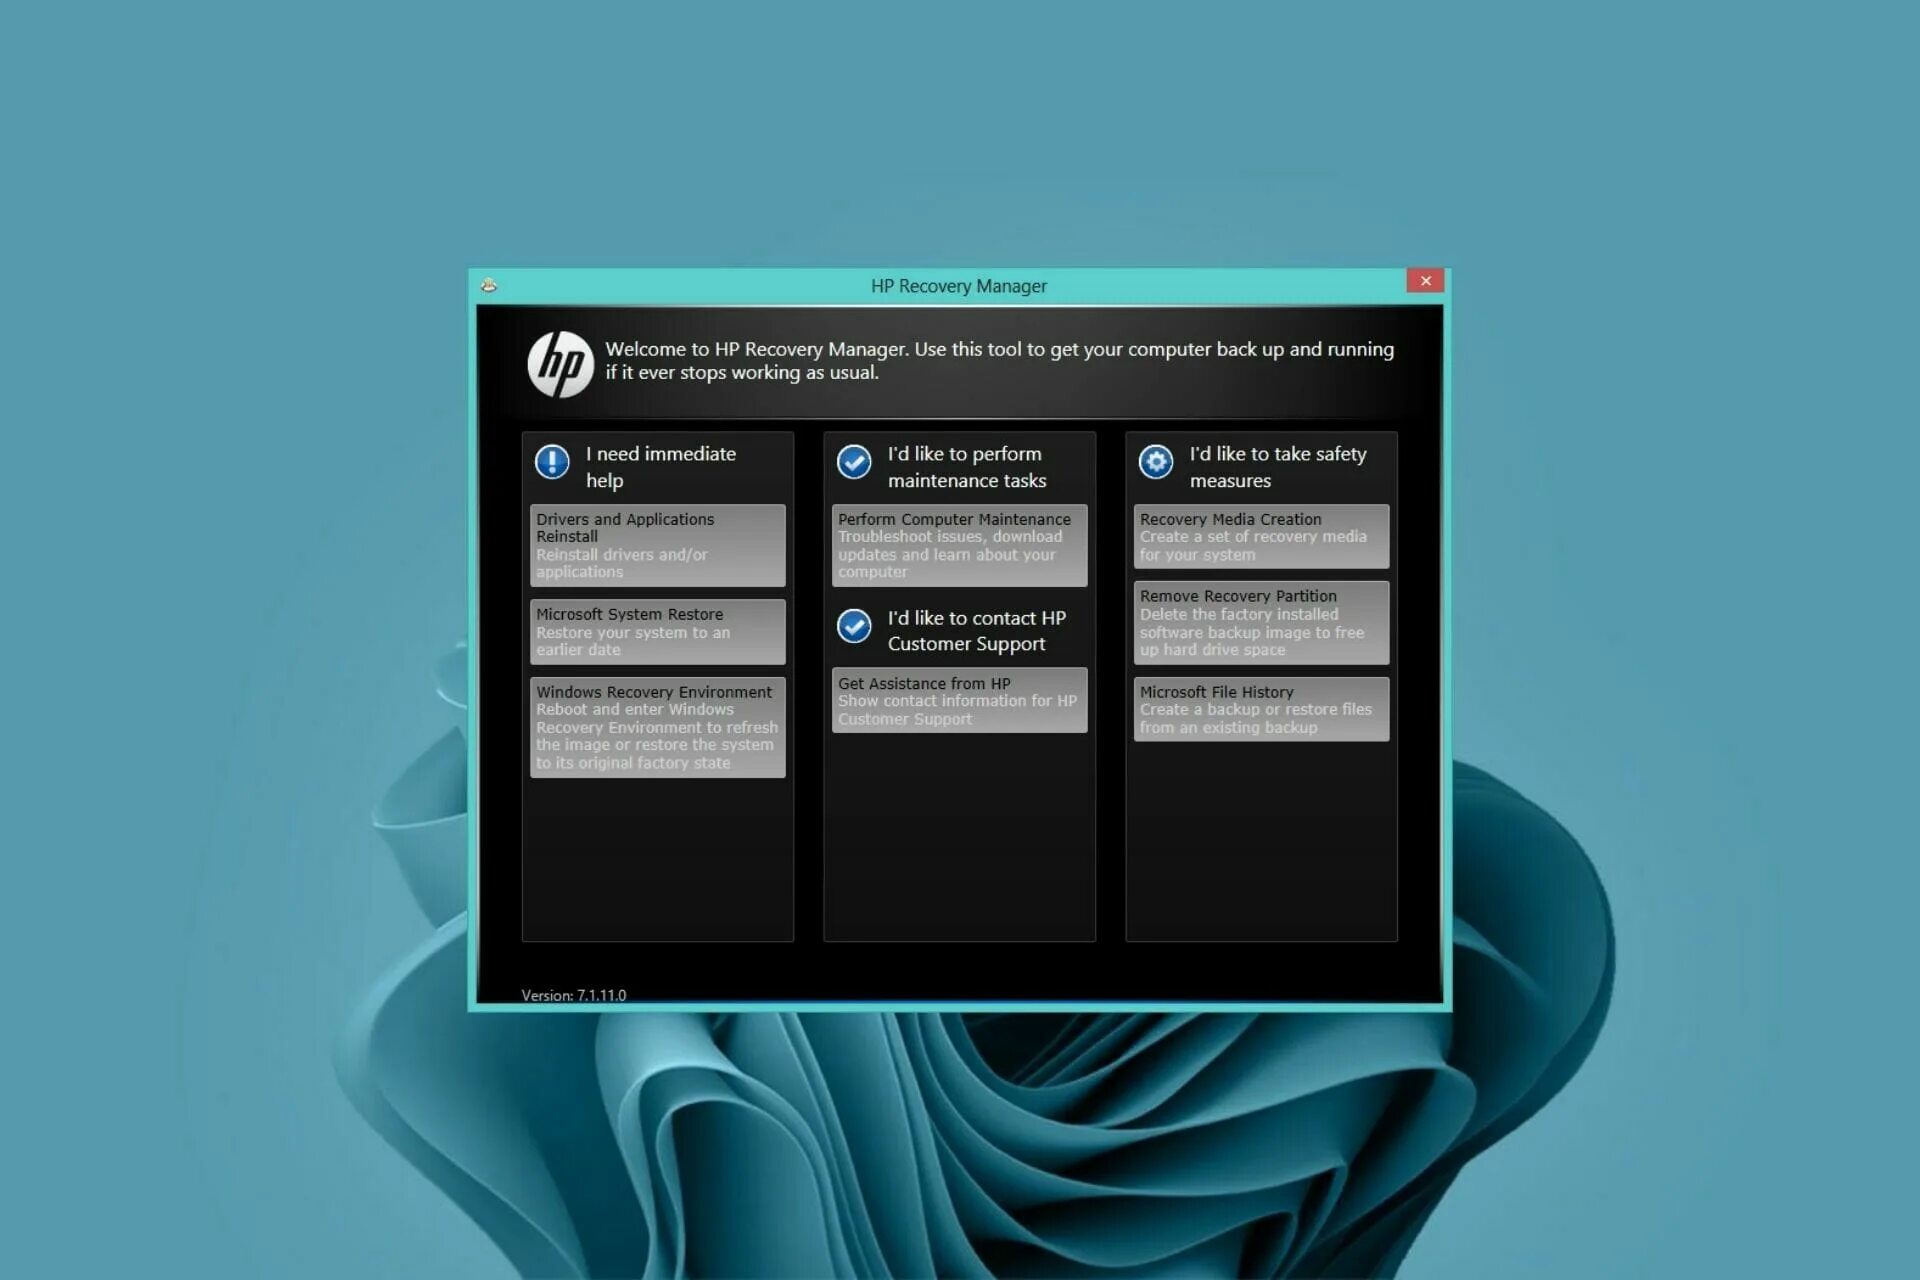The image size is (1920, 1280).
Task: Open Get Assistance from HP
Action: point(959,700)
